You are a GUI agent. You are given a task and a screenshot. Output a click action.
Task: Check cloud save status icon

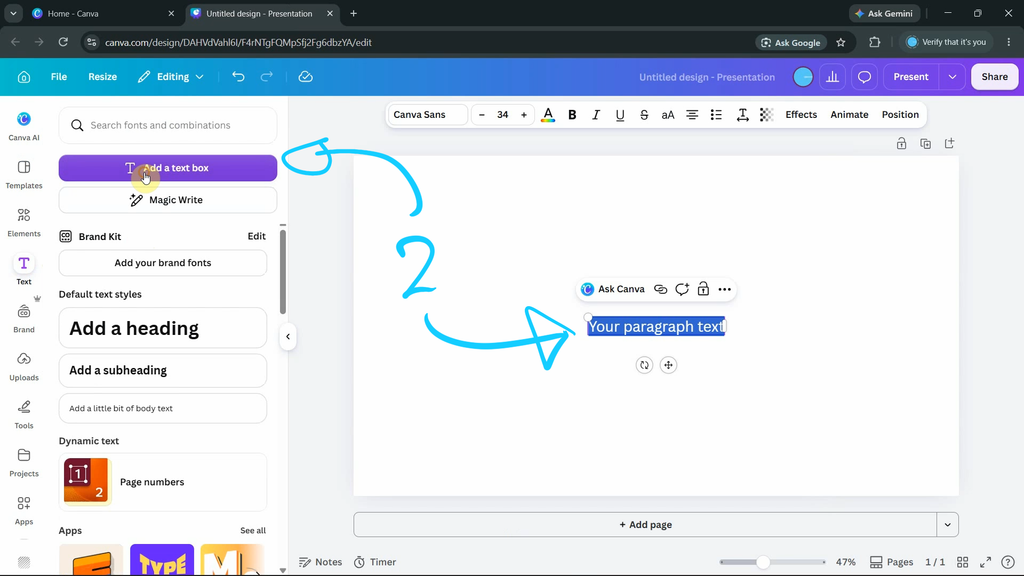[306, 77]
